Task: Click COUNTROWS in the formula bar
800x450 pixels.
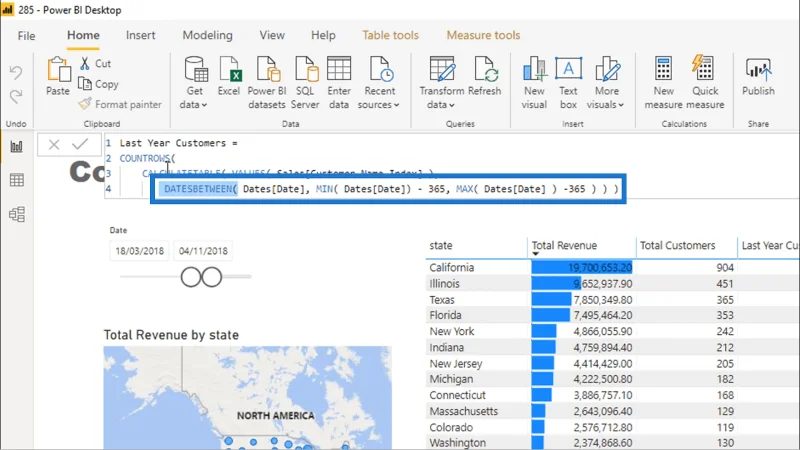Action: pyautogui.click(x=145, y=159)
